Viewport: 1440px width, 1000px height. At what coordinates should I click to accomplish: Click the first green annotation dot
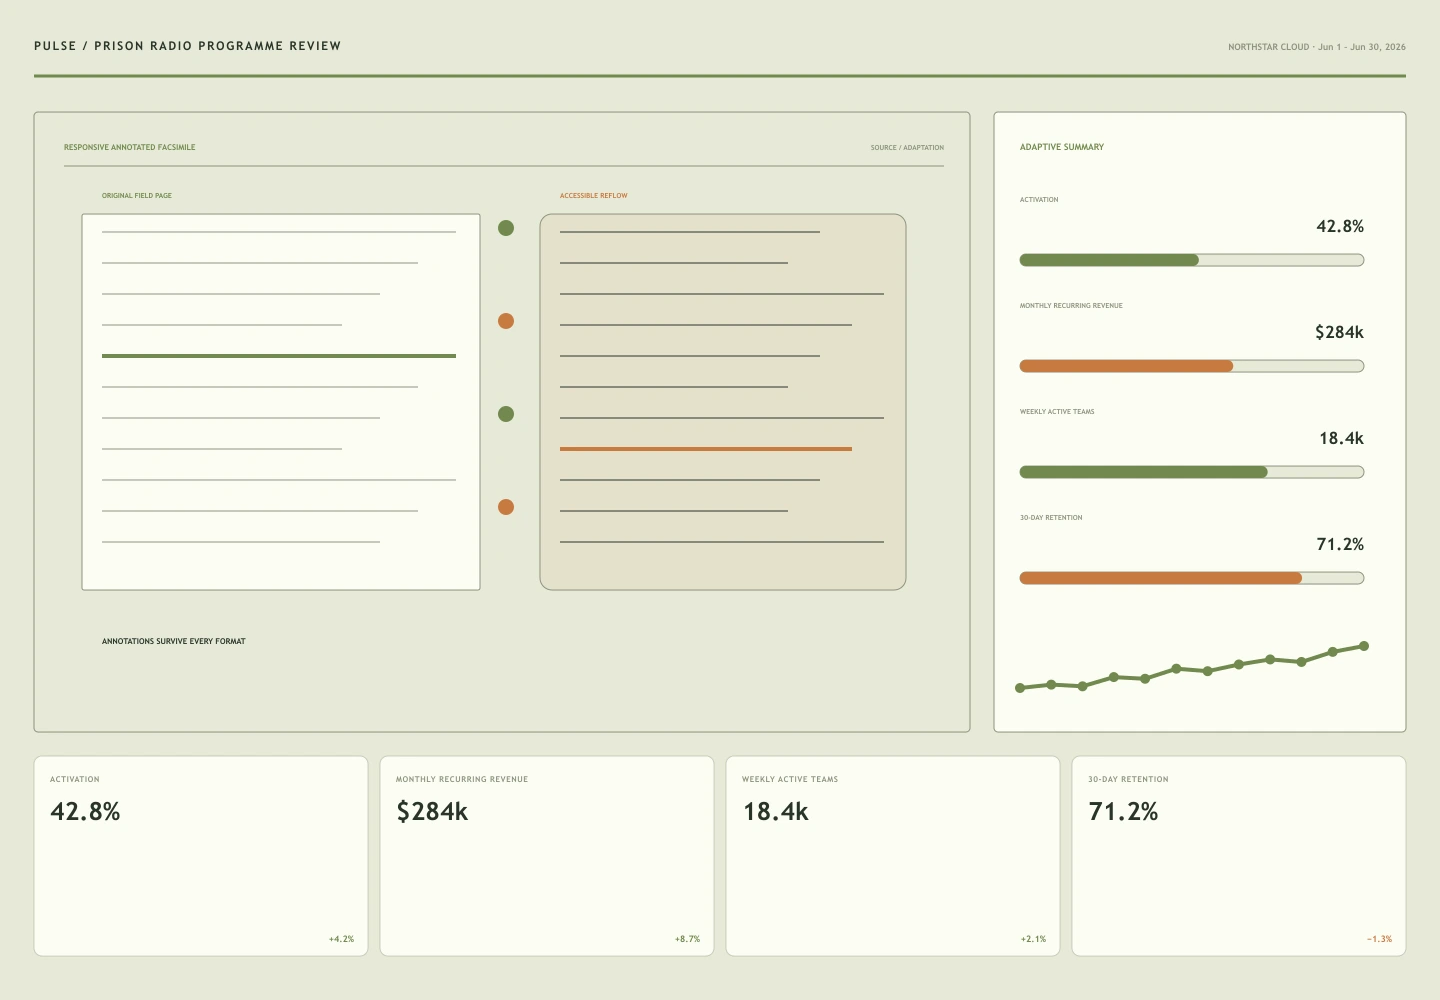click(x=506, y=228)
